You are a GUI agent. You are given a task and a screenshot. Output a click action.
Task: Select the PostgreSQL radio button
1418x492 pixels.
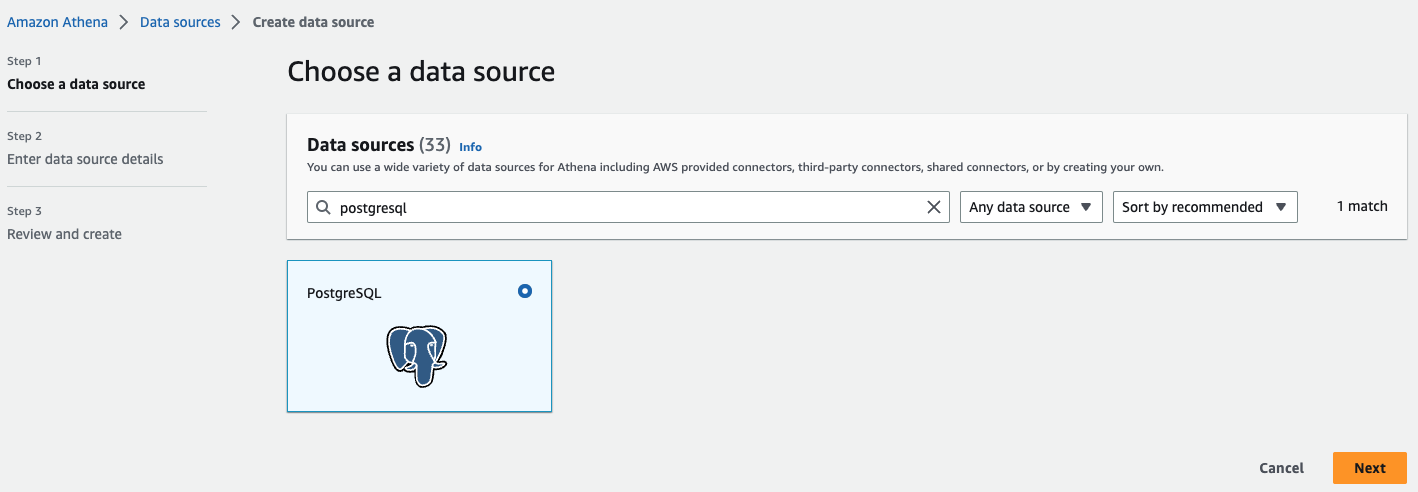(x=525, y=291)
